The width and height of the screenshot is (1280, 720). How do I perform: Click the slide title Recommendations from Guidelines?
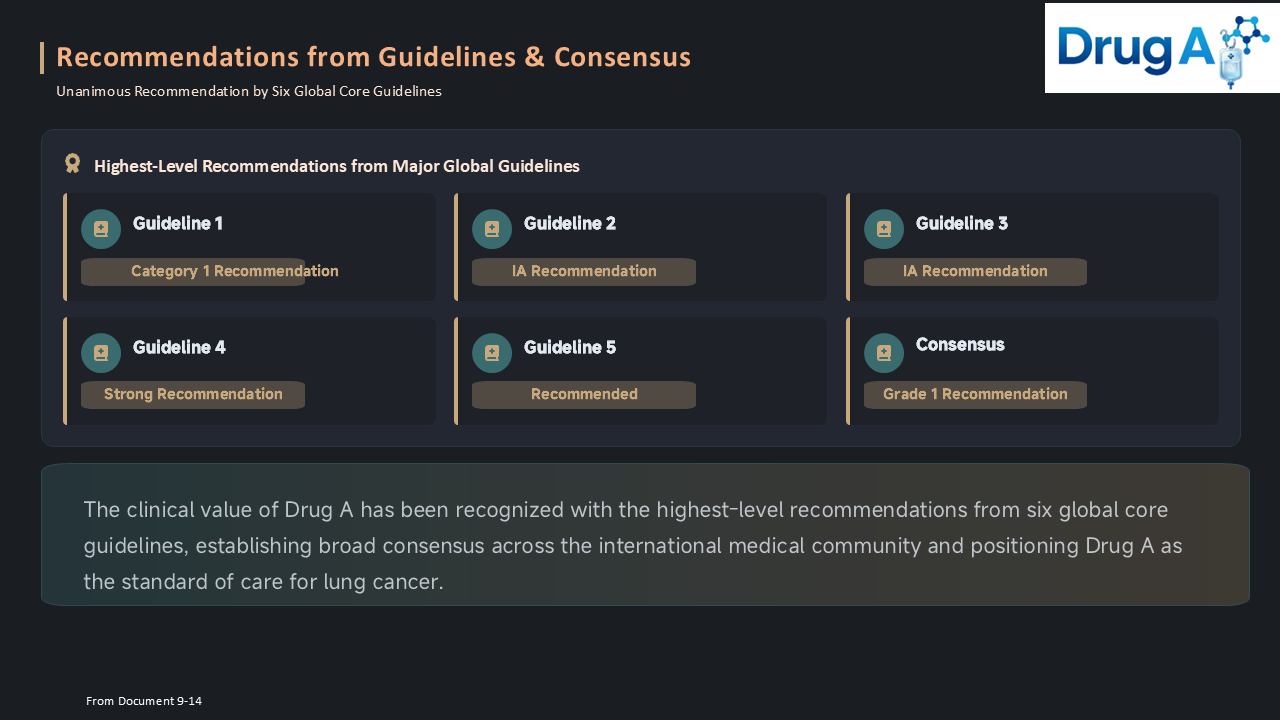(x=373, y=57)
